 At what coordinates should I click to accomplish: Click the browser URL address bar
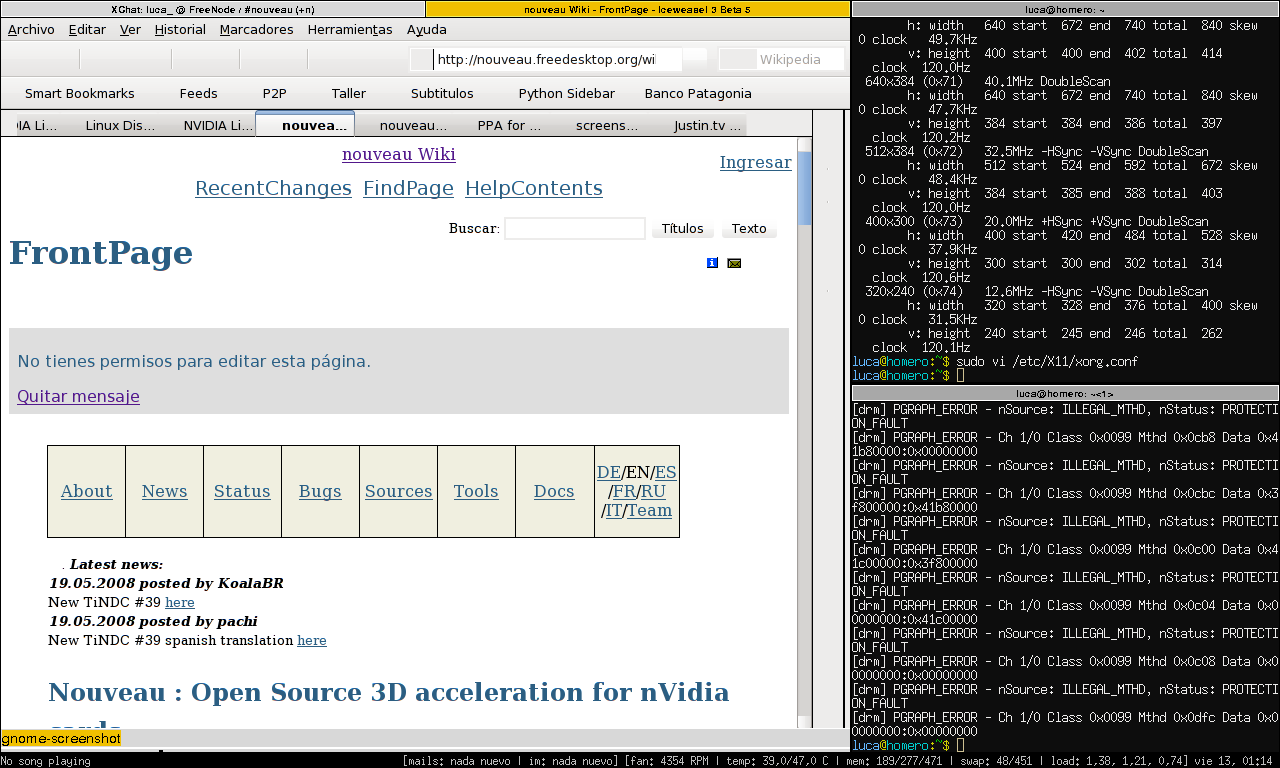click(556, 60)
